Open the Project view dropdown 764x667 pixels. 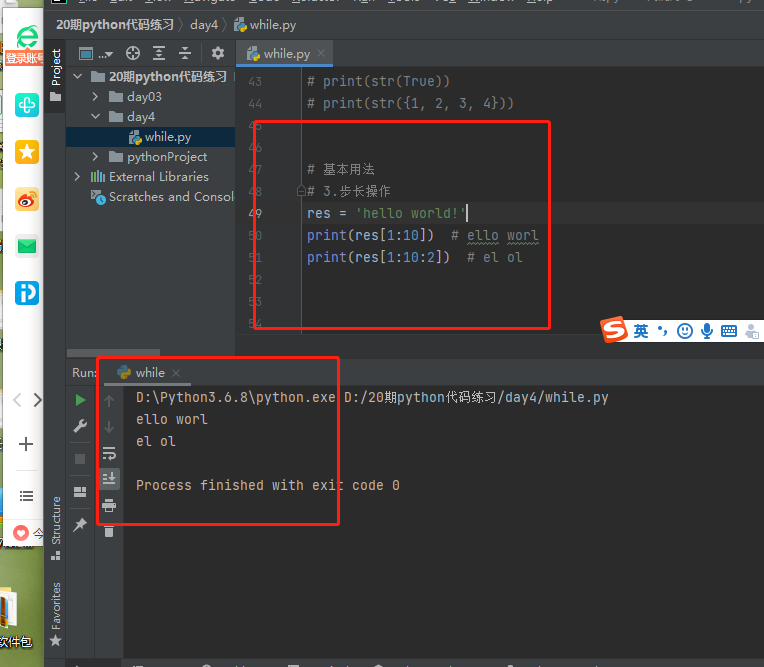(96, 54)
